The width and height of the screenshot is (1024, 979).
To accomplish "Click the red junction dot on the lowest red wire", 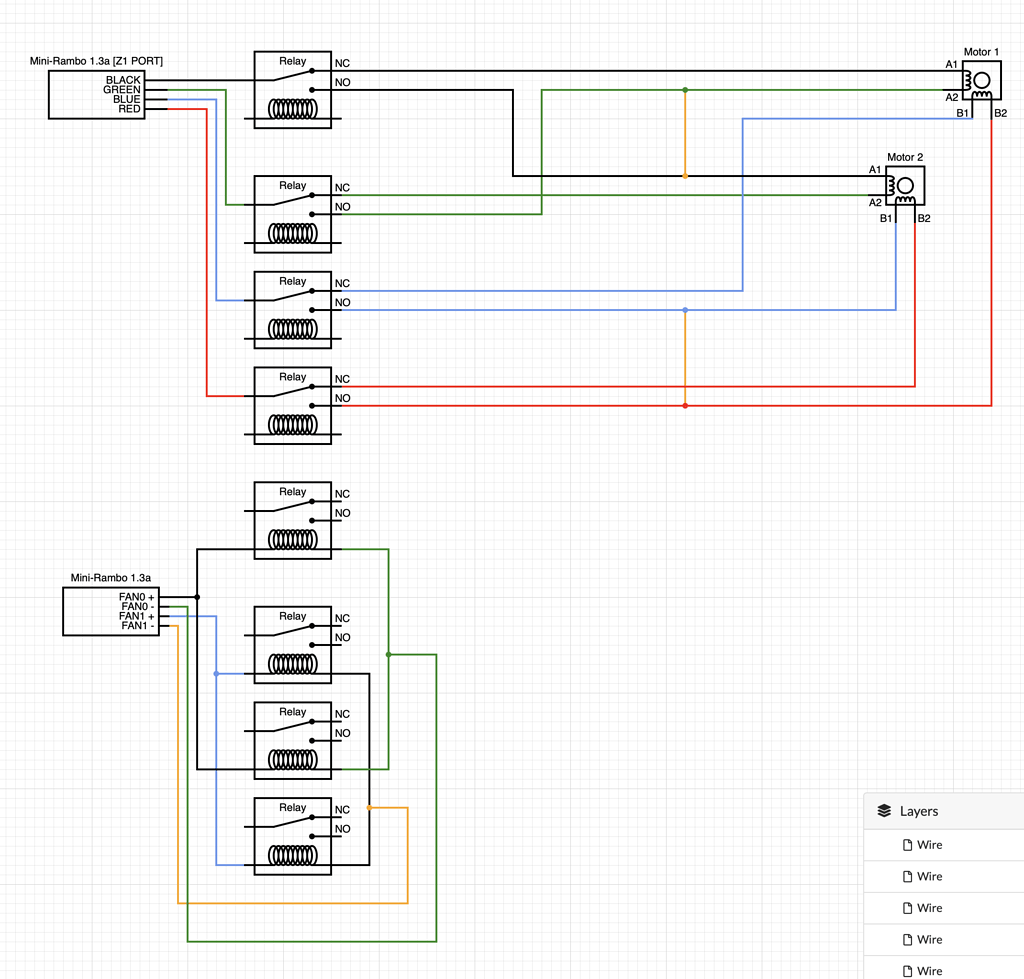I will pyautogui.click(x=685, y=406).
